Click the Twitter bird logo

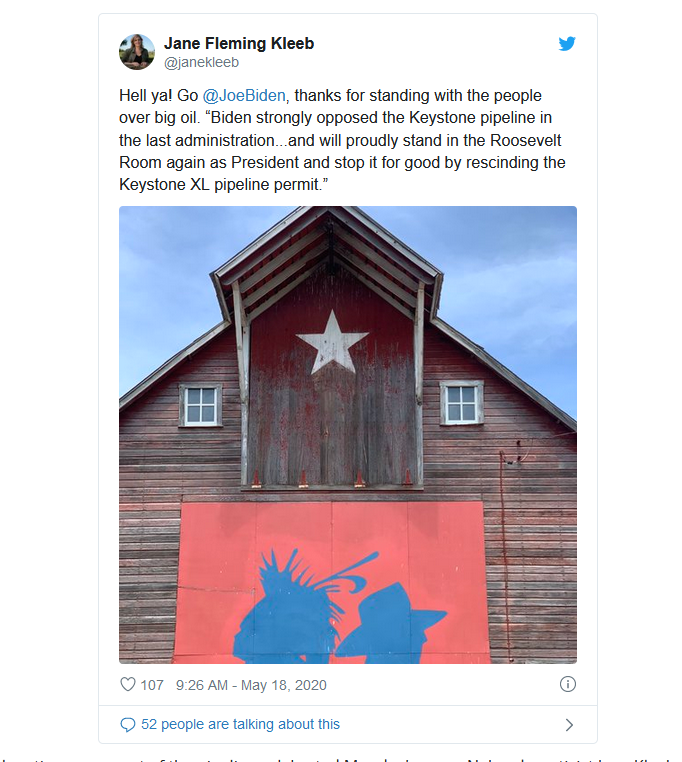point(567,43)
